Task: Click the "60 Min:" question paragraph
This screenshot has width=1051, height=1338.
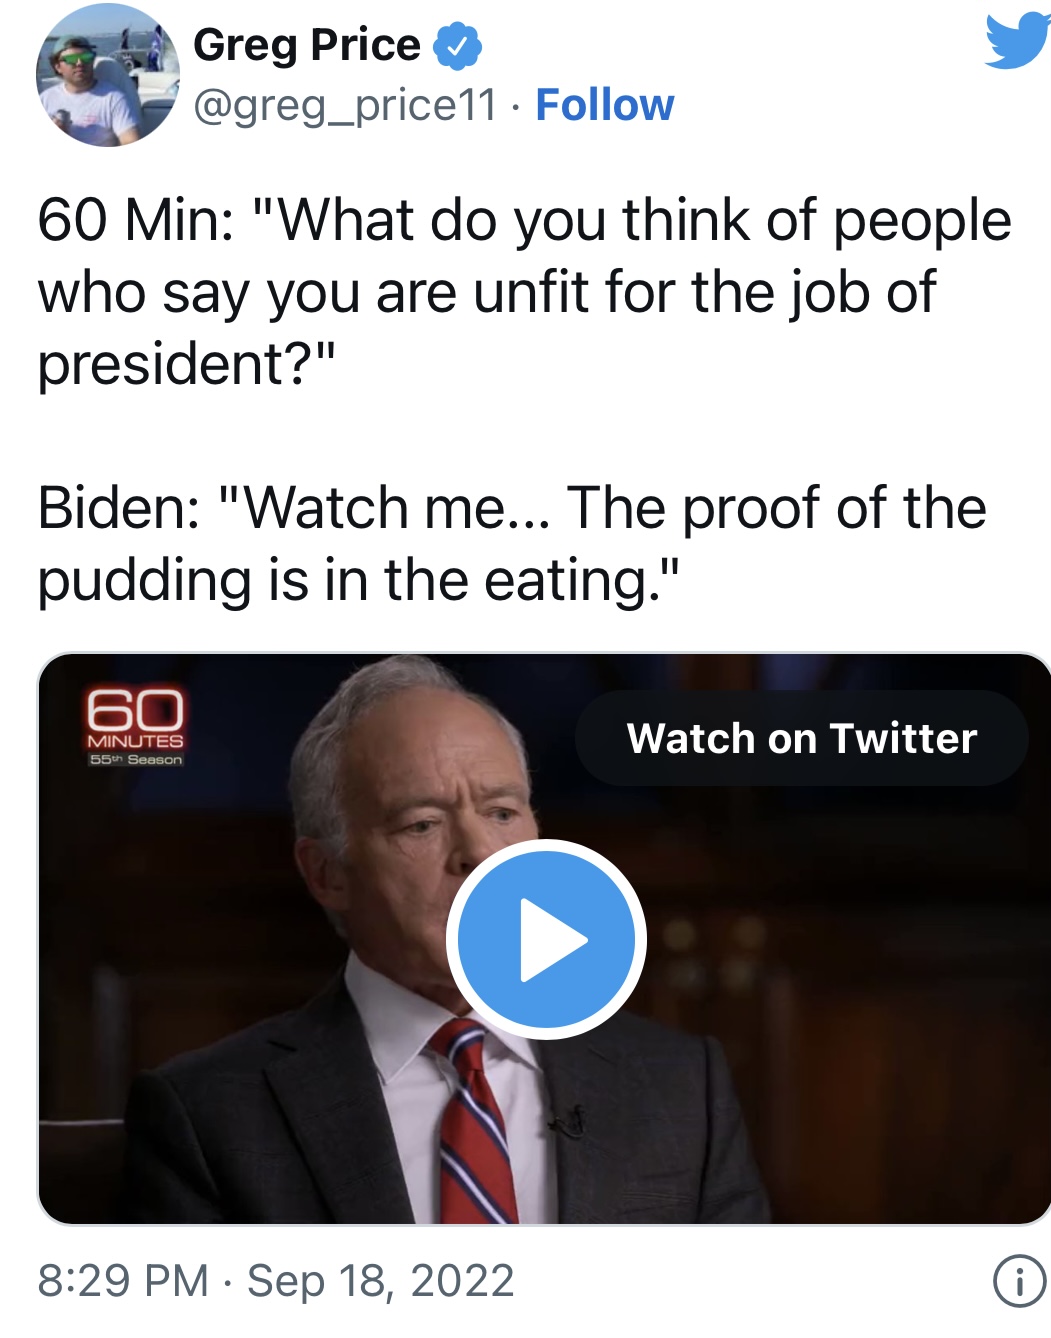Action: click(524, 291)
